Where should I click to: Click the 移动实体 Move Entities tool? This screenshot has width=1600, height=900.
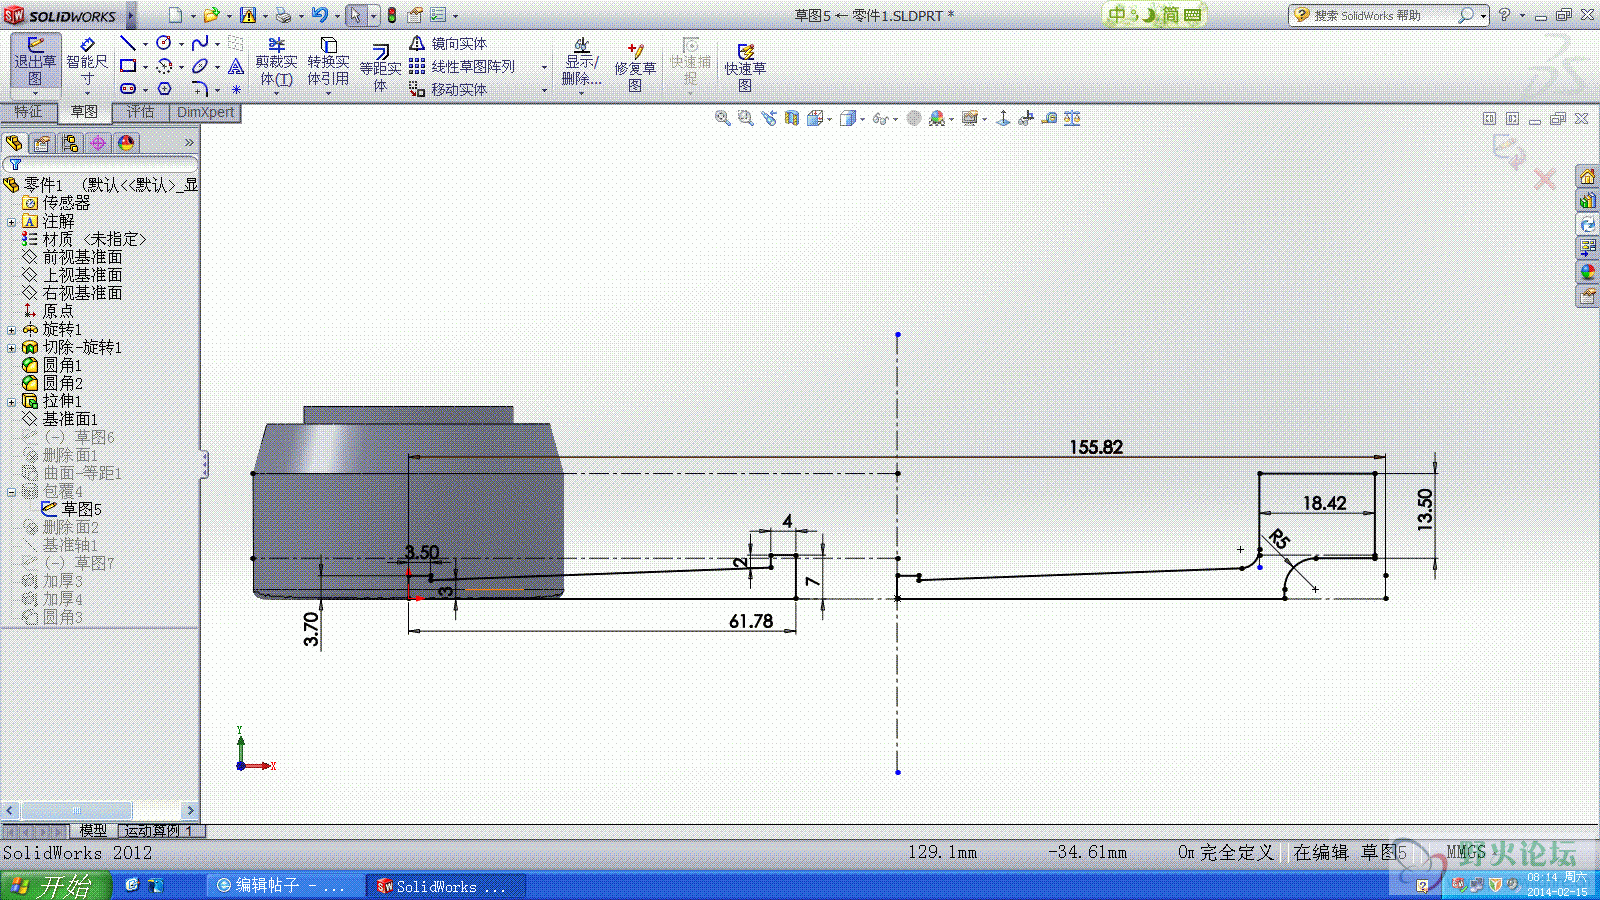tap(448, 89)
